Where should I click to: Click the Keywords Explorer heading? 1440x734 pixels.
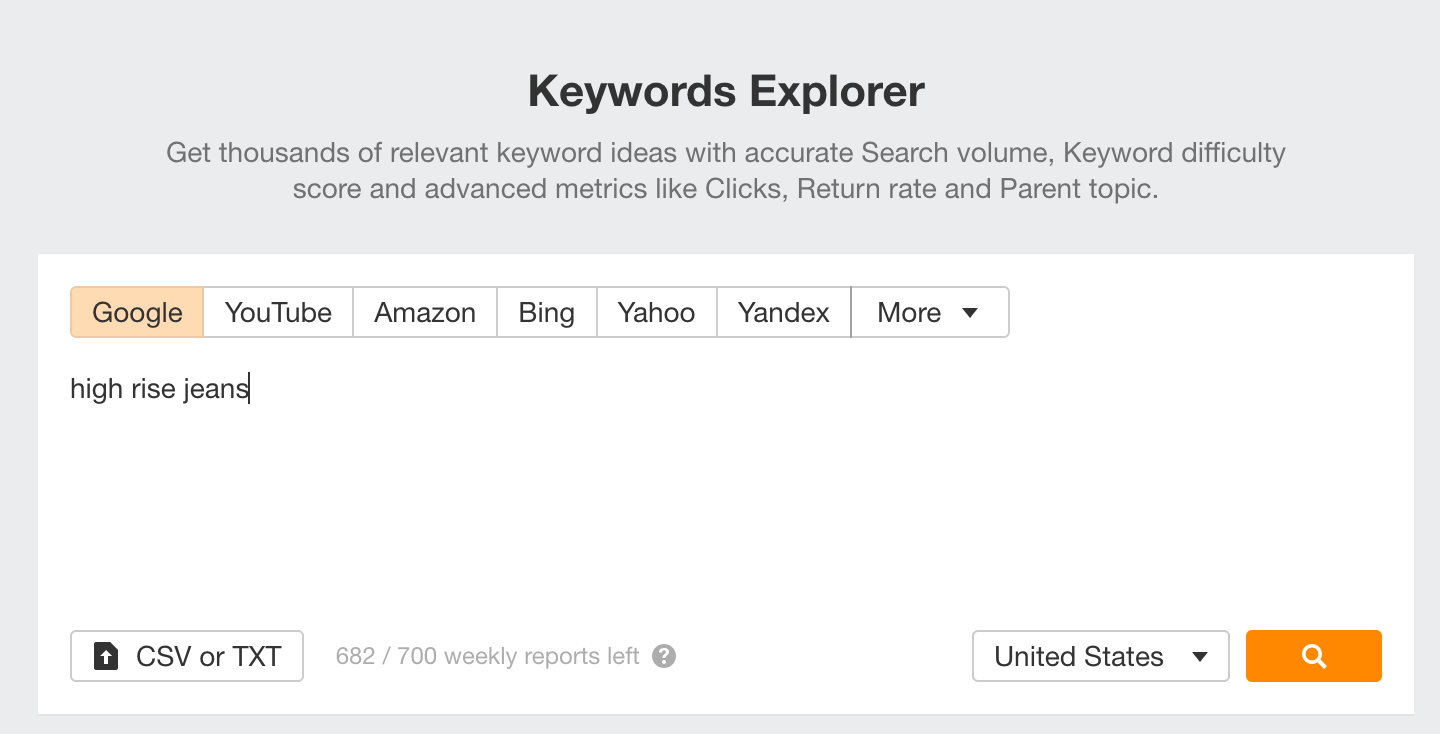[x=726, y=92]
